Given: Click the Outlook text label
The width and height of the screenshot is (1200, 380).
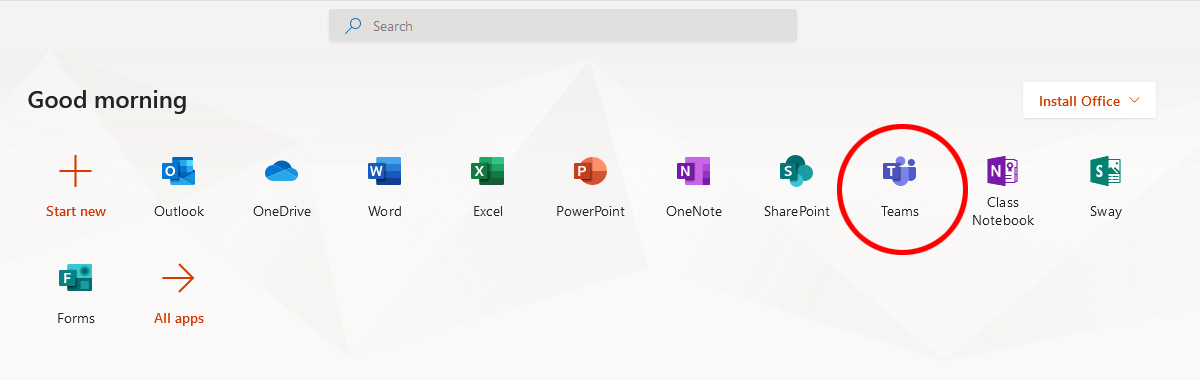Looking at the screenshot, I should [x=179, y=212].
